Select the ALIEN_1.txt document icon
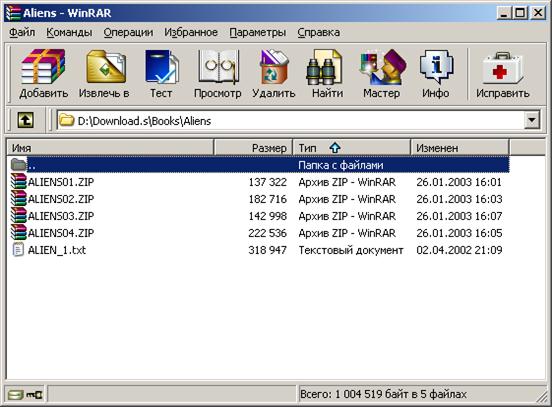This screenshot has width=552, height=407. tap(18, 250)
